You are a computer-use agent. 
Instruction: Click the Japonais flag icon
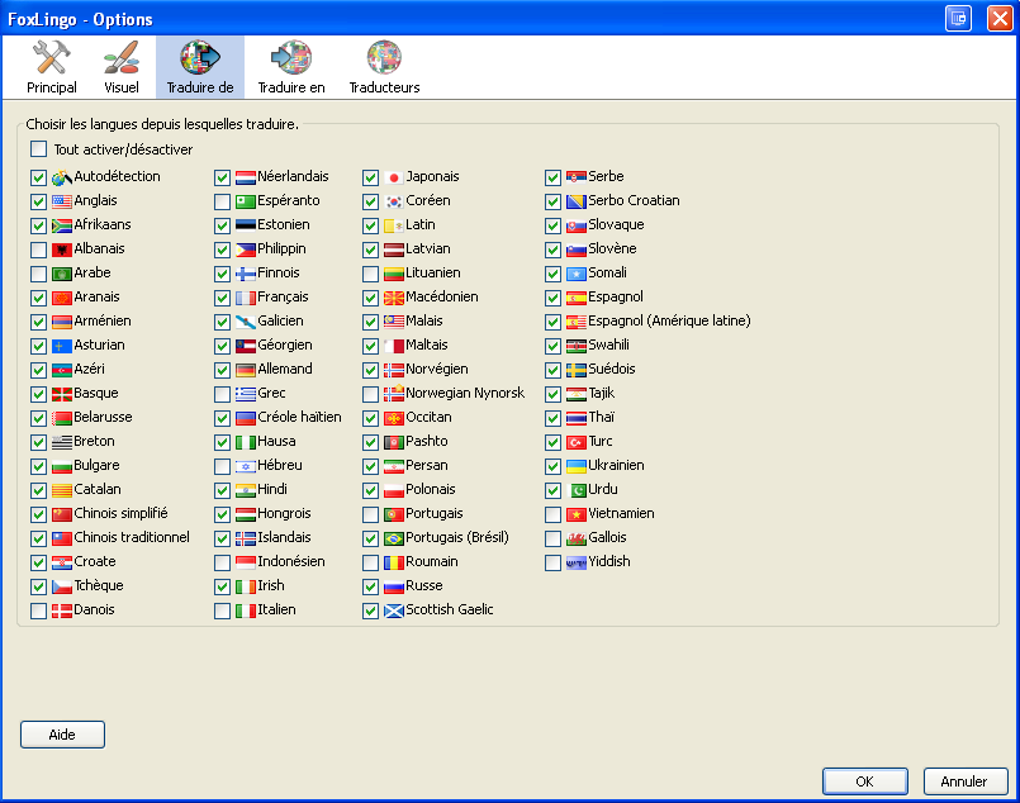[394, 178]
